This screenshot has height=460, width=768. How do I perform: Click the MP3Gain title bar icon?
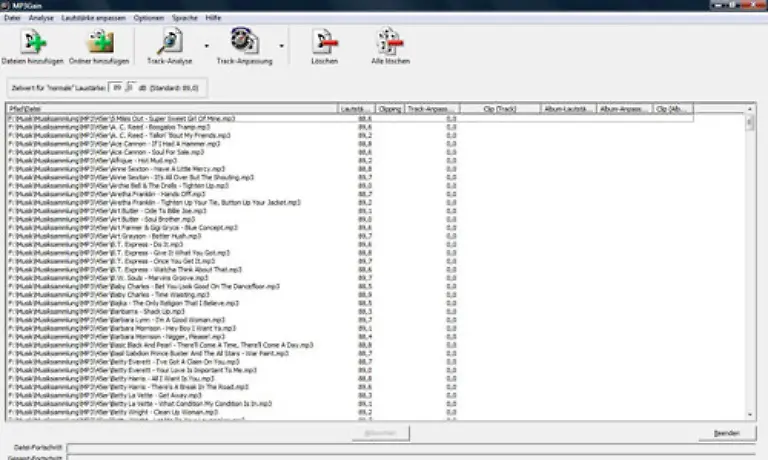pyautogui.click(x=5, y=5)
